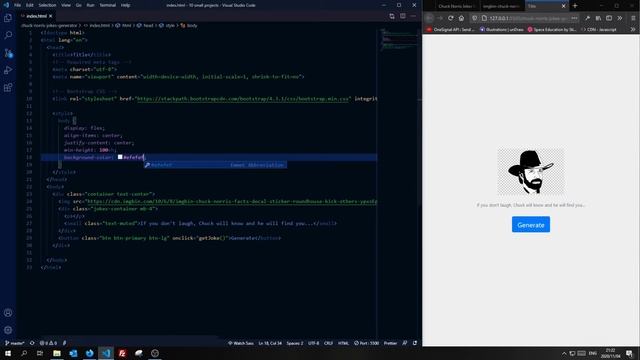Click Ln 18, Col 34 in status bar

(270, 343)
